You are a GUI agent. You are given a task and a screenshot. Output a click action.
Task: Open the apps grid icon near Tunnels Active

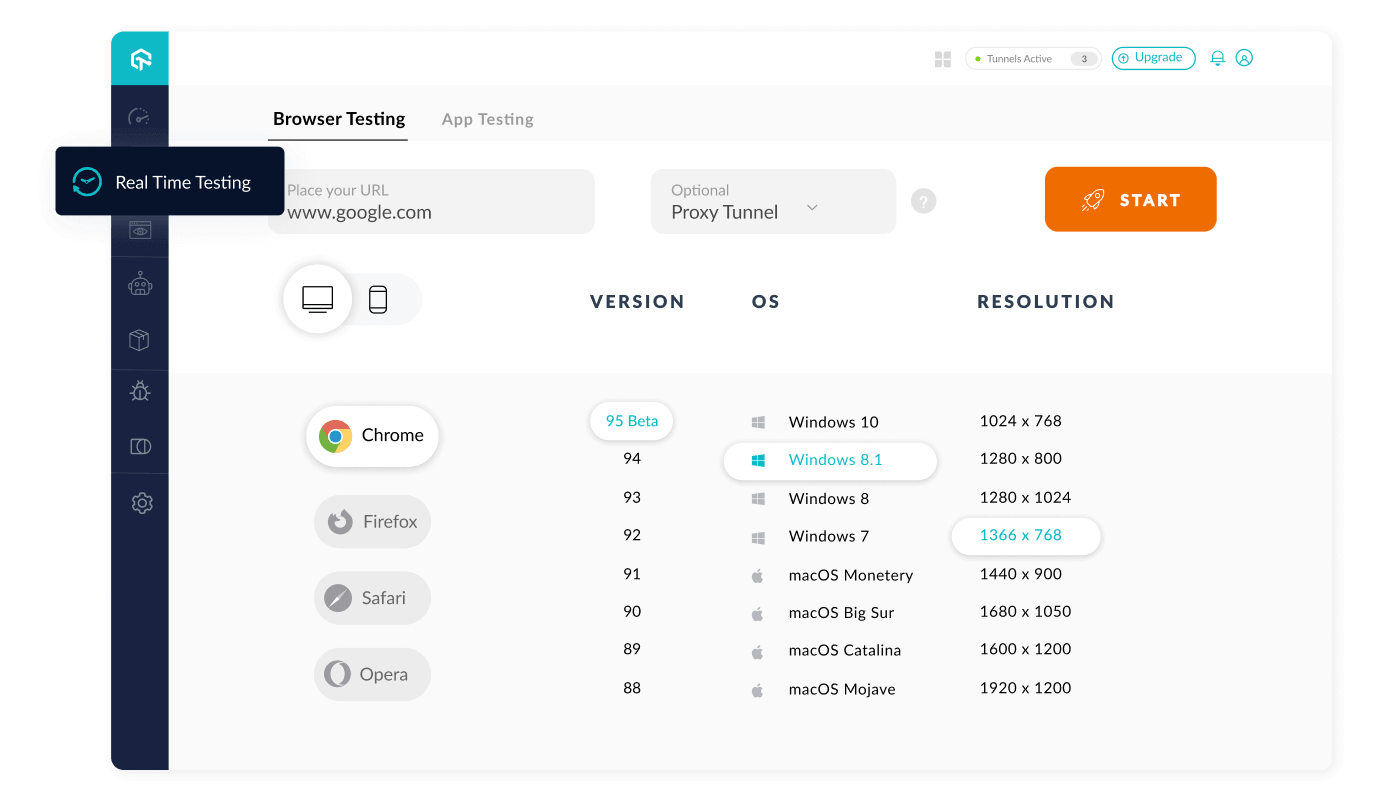point(942,59)
